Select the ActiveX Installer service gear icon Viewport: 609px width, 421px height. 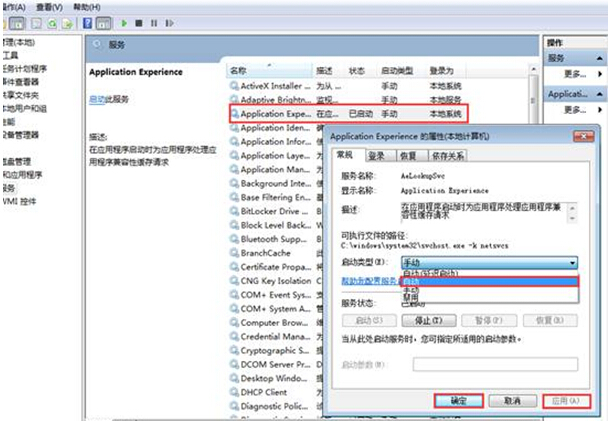point(234,86)
